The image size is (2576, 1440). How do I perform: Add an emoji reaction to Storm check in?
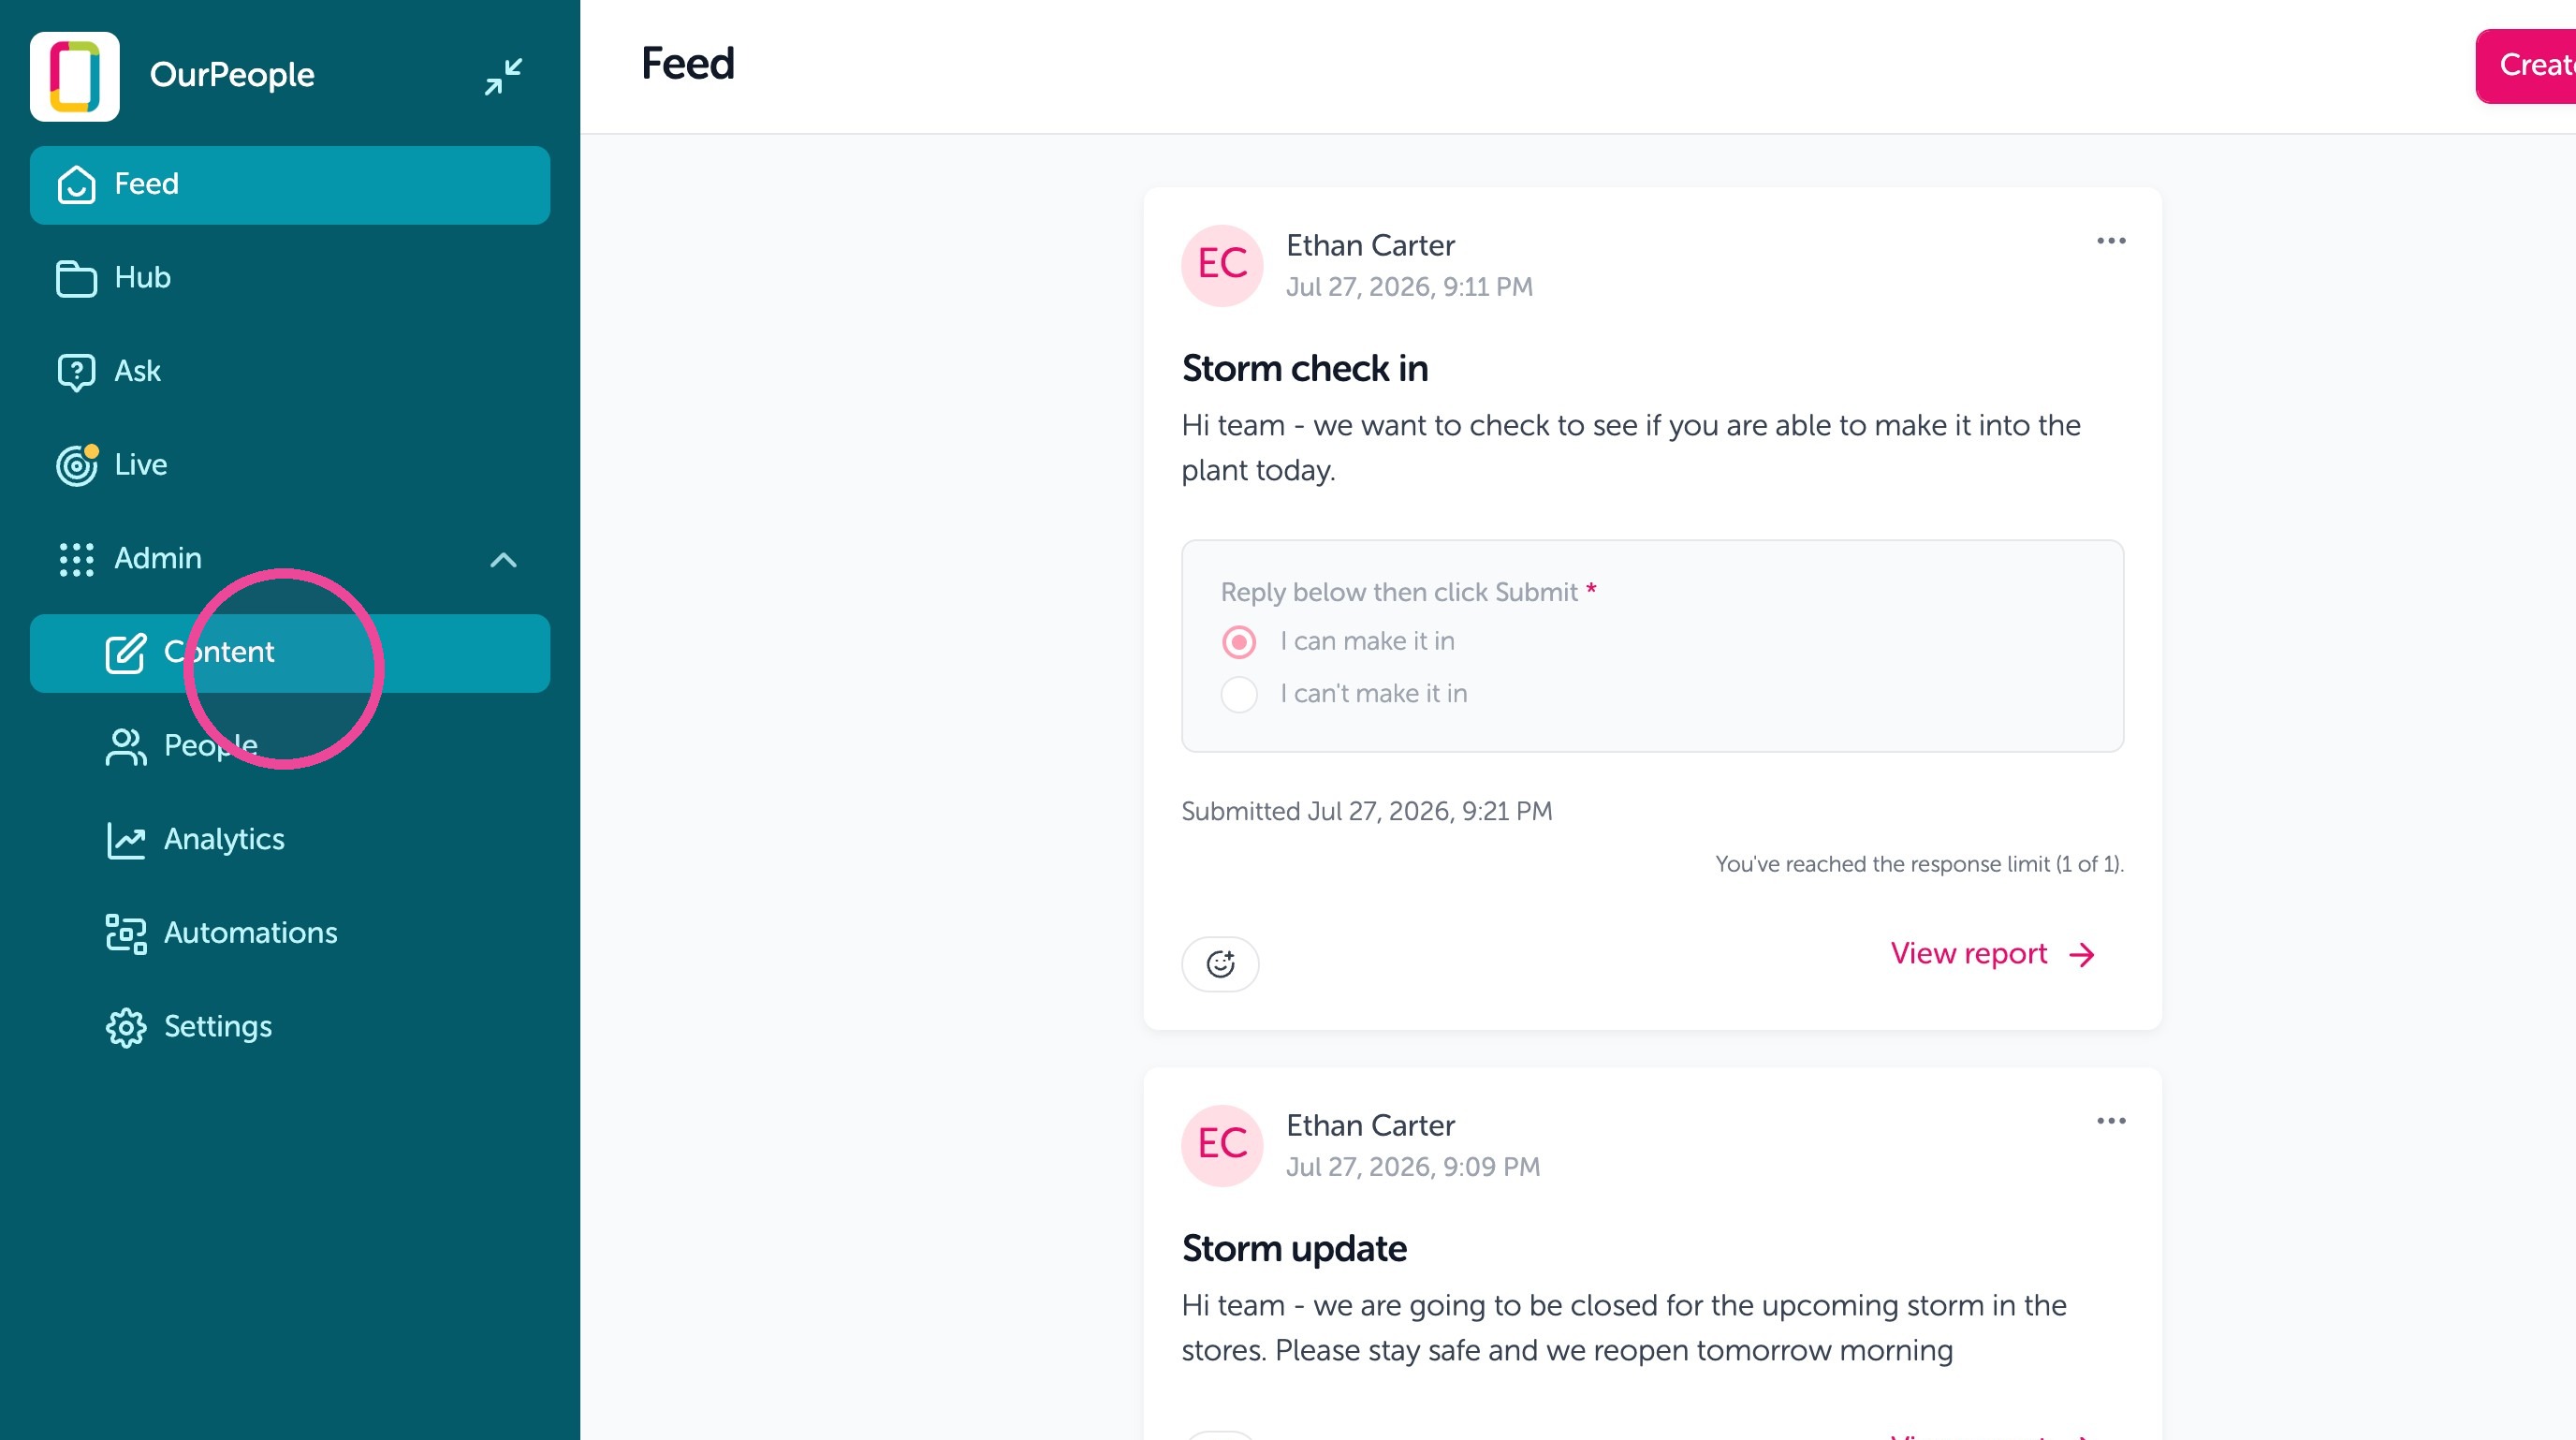coord(1220,964)
